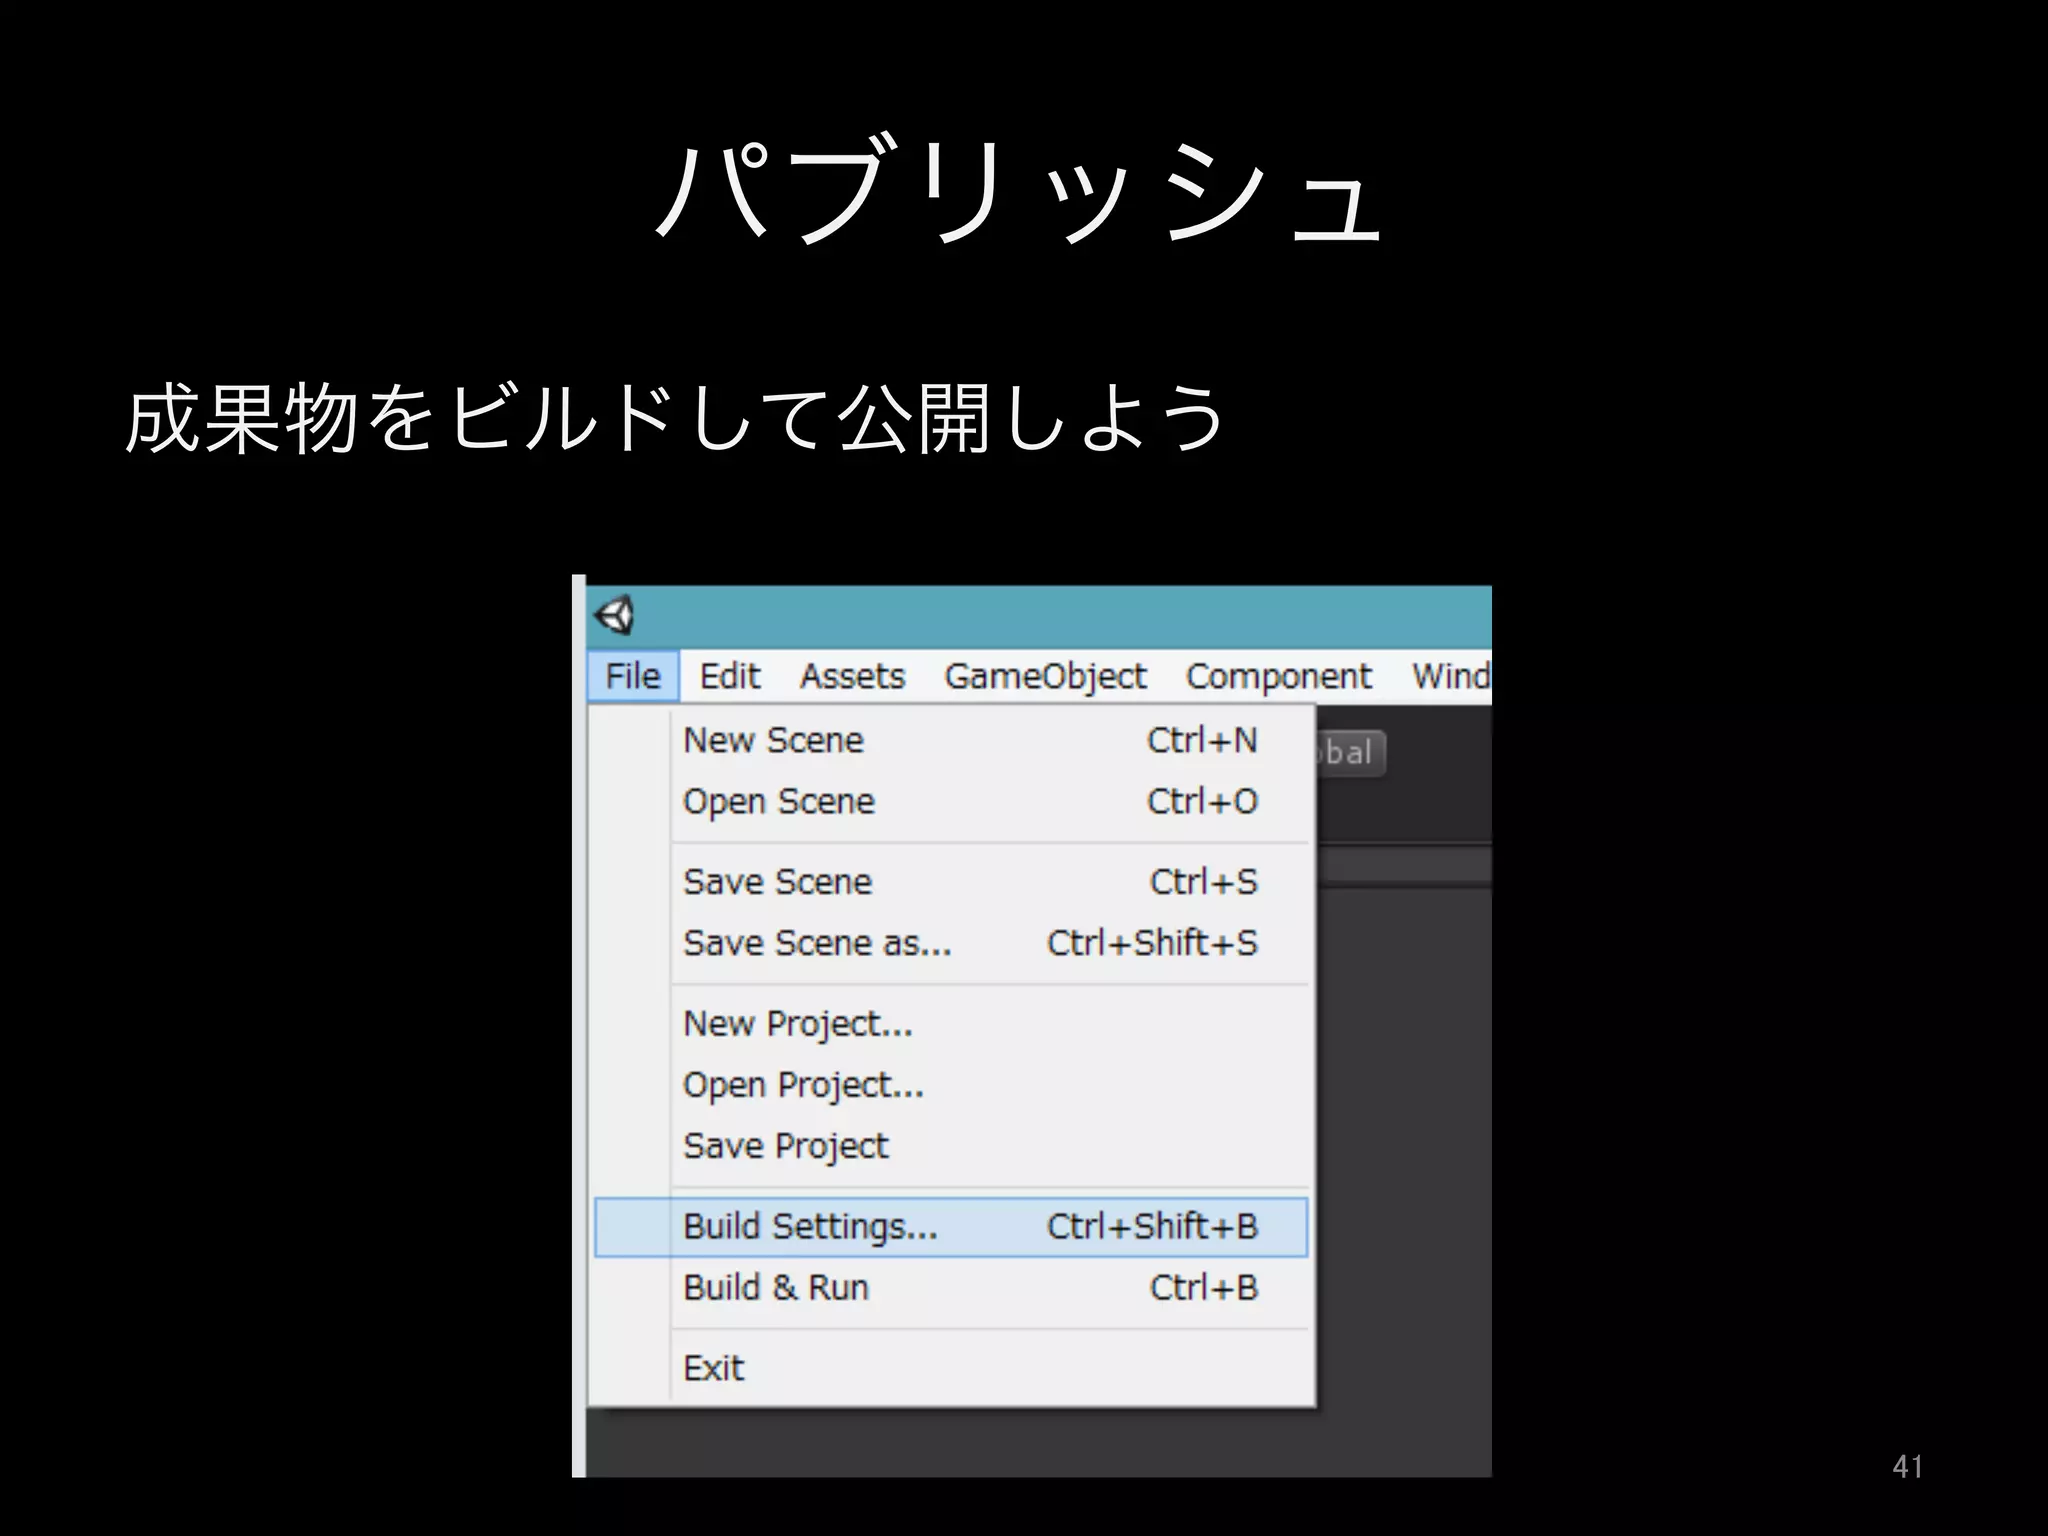Select Save Scene as... entry

coord(951,943)
